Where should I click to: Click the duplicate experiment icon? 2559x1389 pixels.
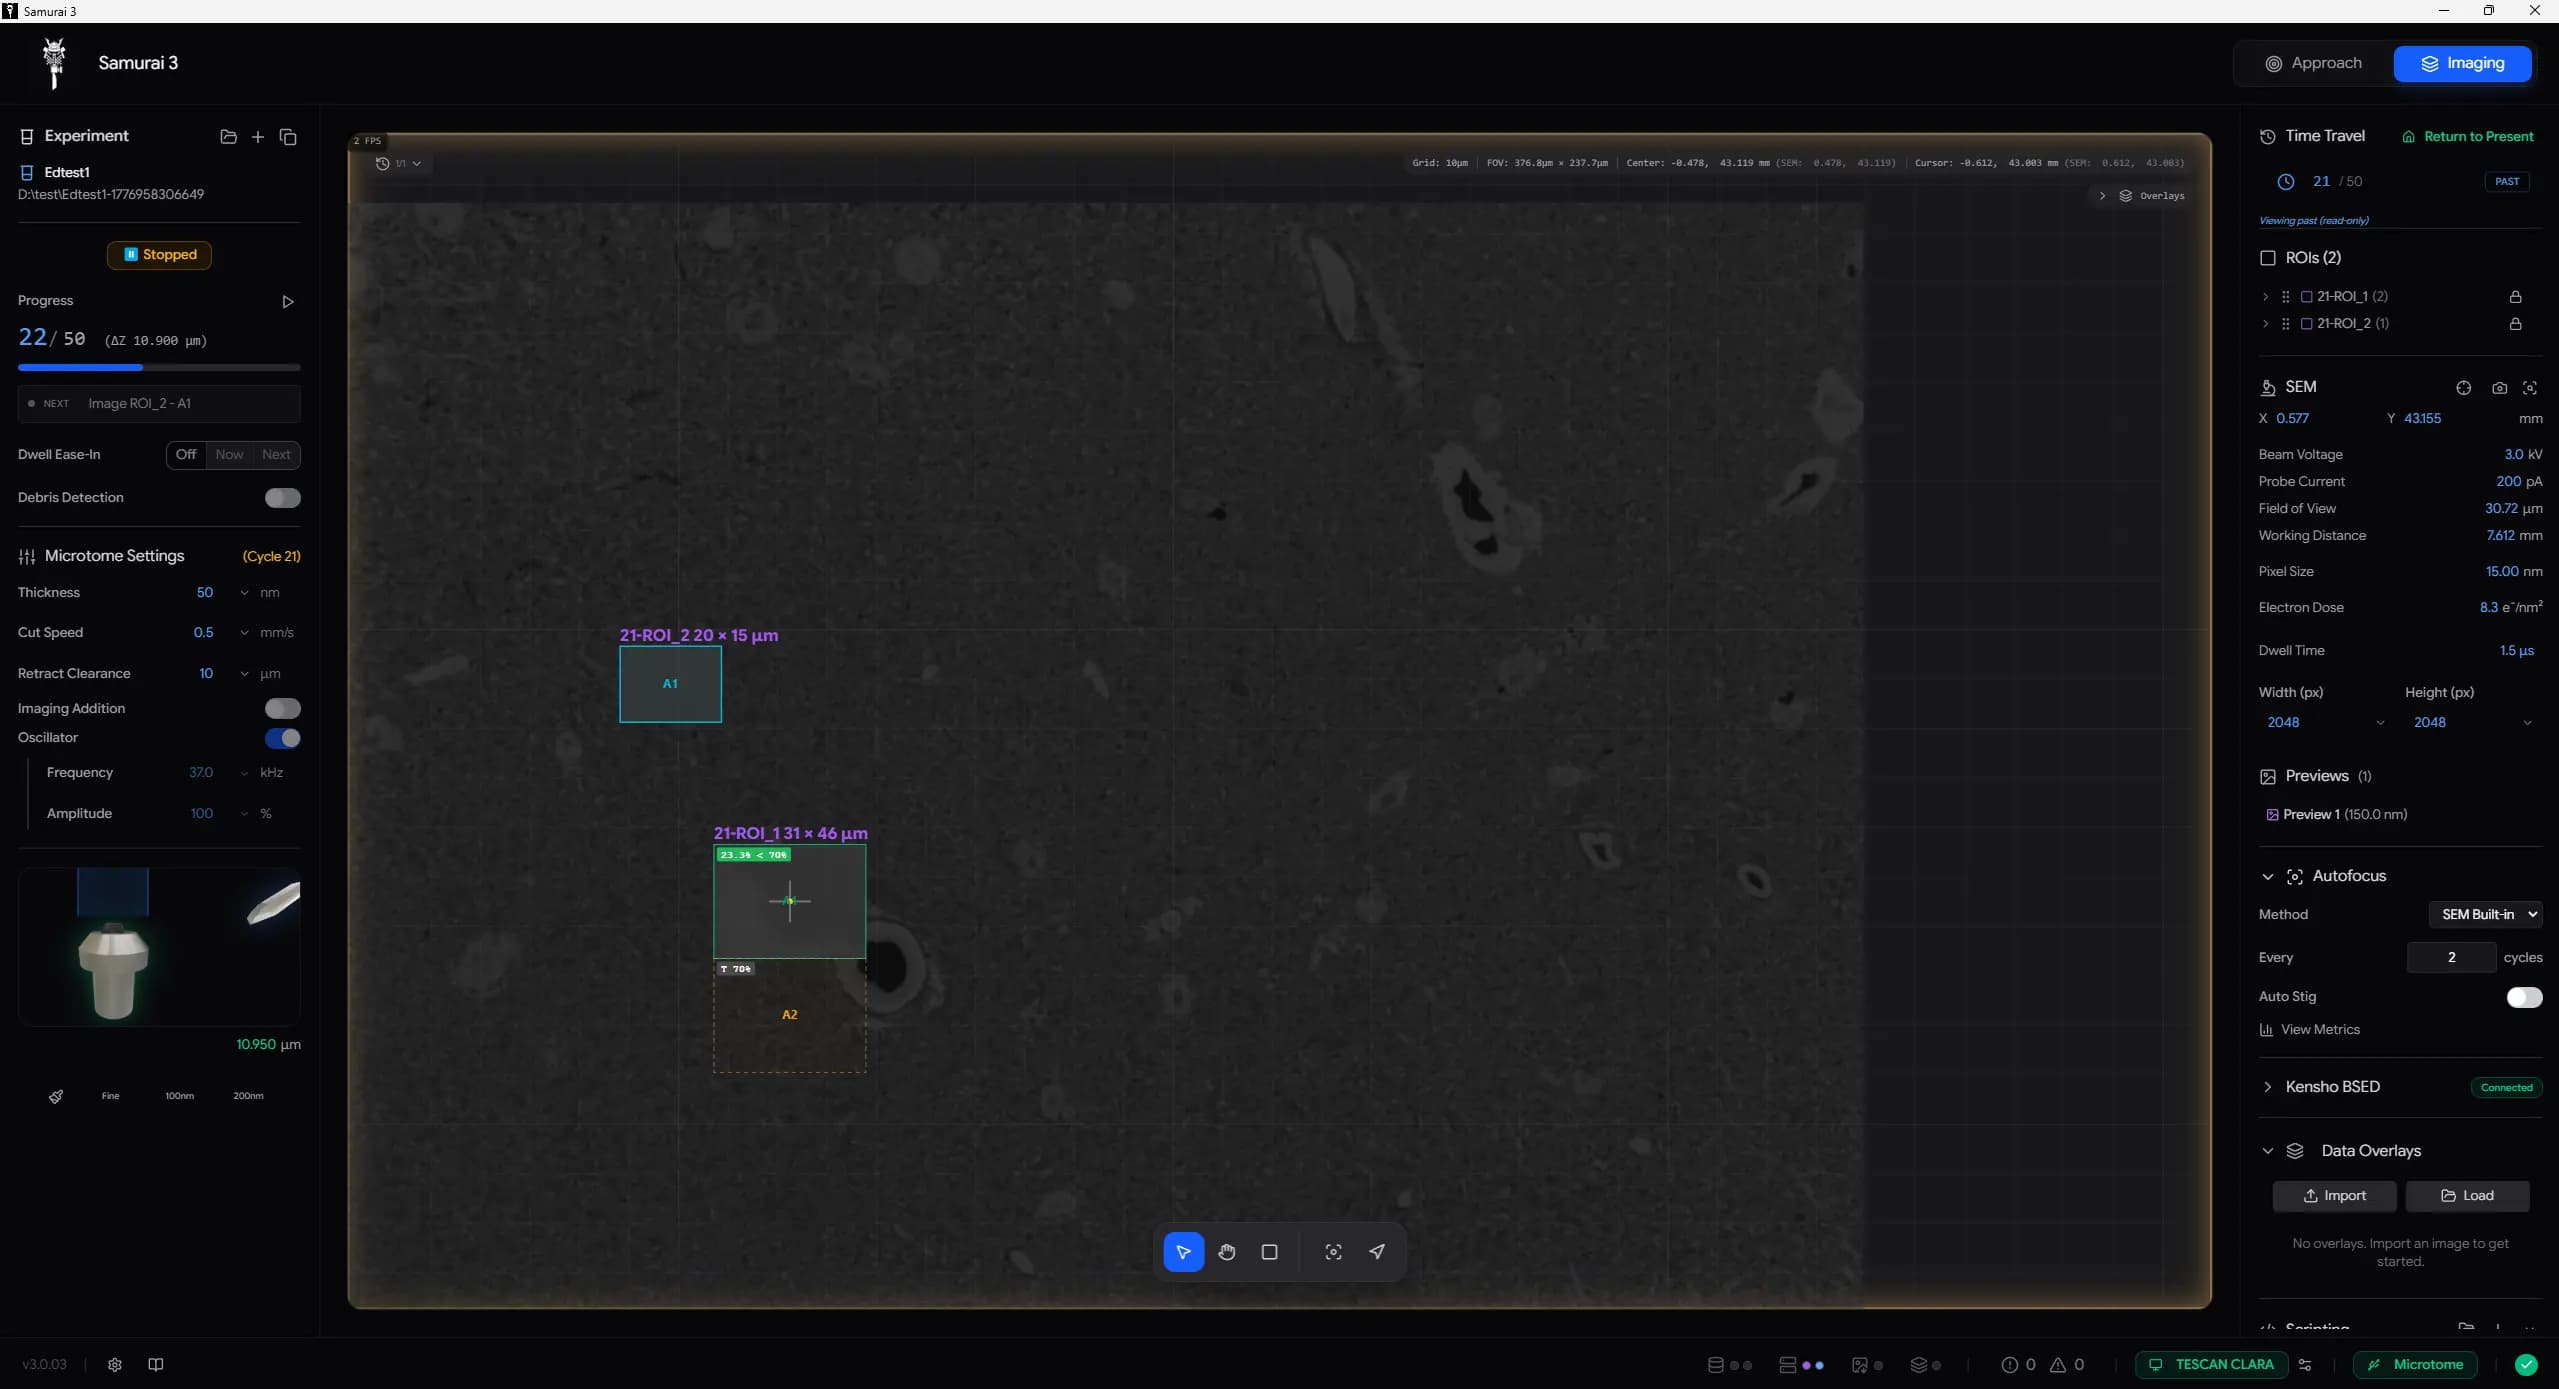click(288, 137)
